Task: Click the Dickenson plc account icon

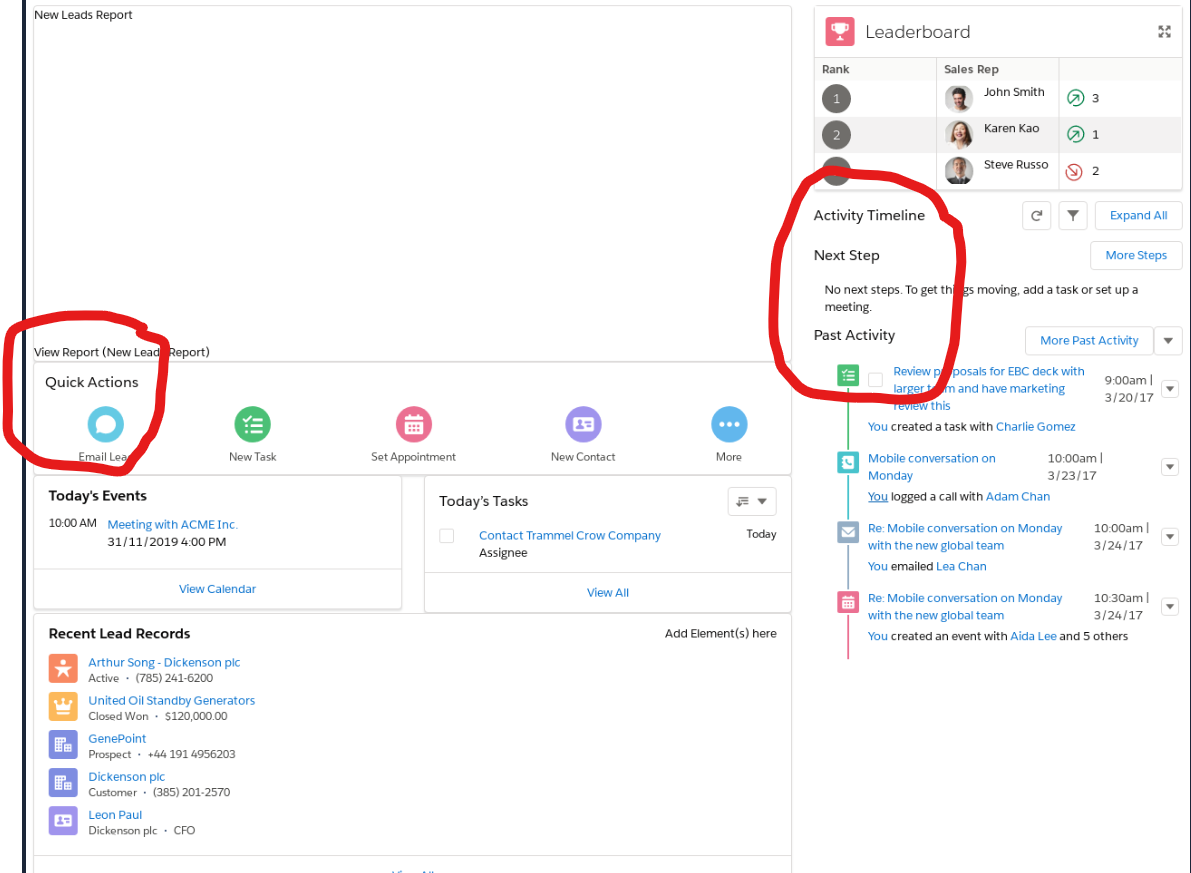Action: point(63,783)
